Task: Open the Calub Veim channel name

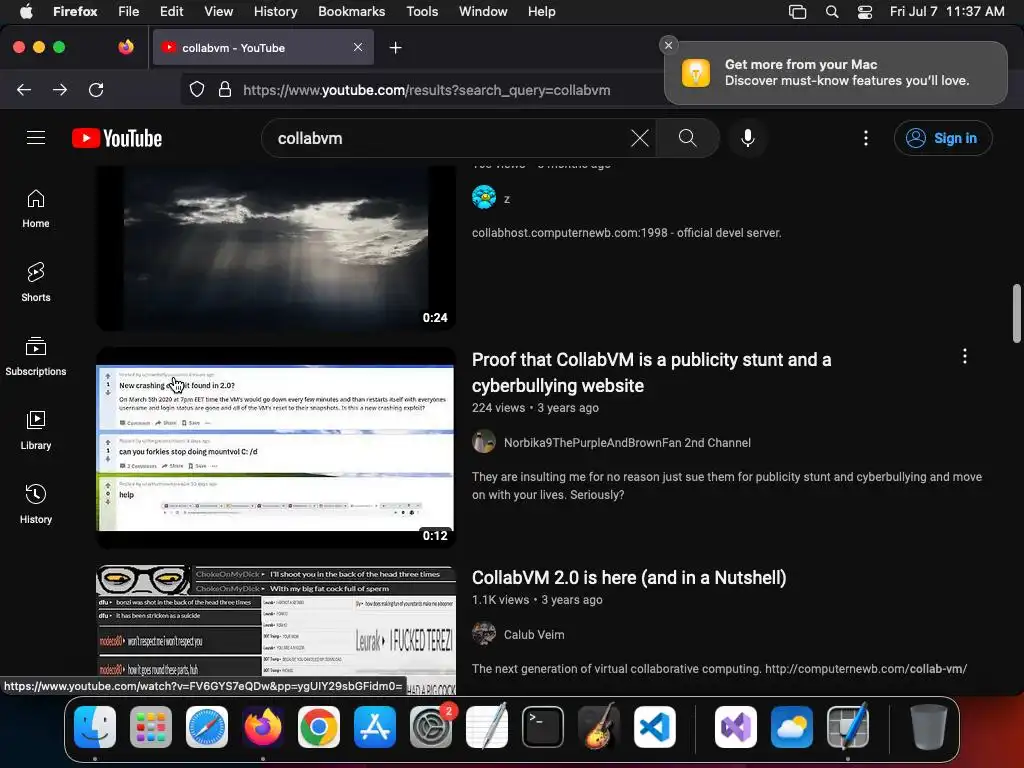Action: click(x=534, y=634)
